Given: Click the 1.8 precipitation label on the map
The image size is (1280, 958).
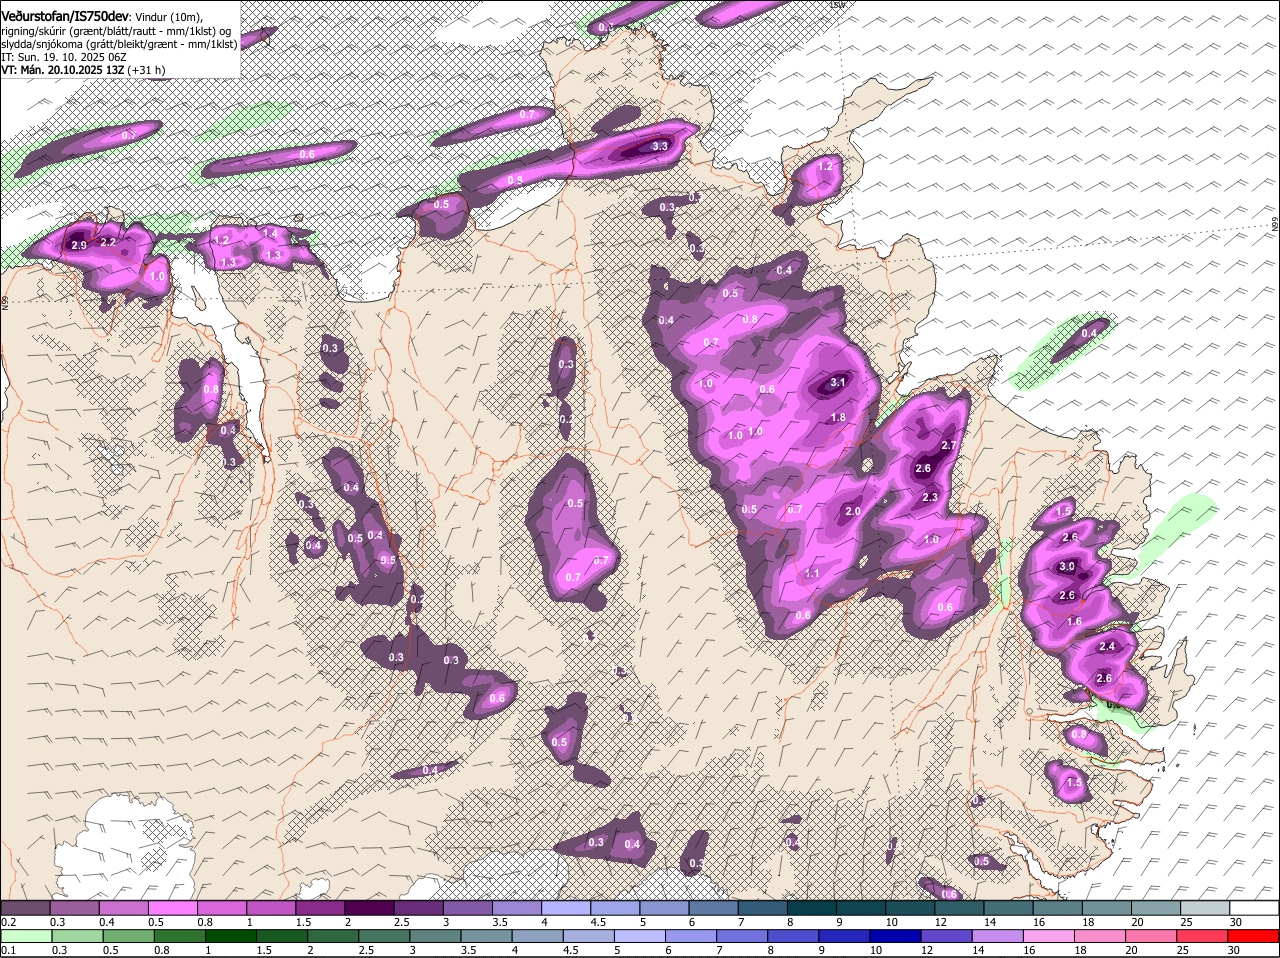Looking at the screenshot, I should tap(838, 418).
